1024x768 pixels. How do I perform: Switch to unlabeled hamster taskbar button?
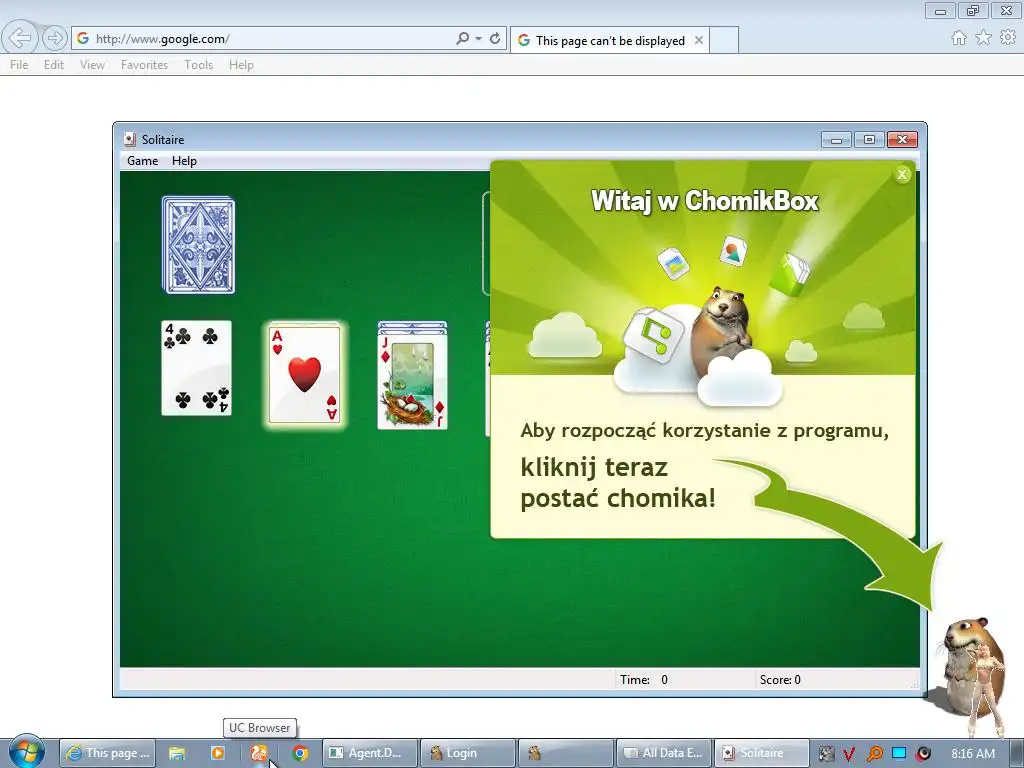click(566, 753)
